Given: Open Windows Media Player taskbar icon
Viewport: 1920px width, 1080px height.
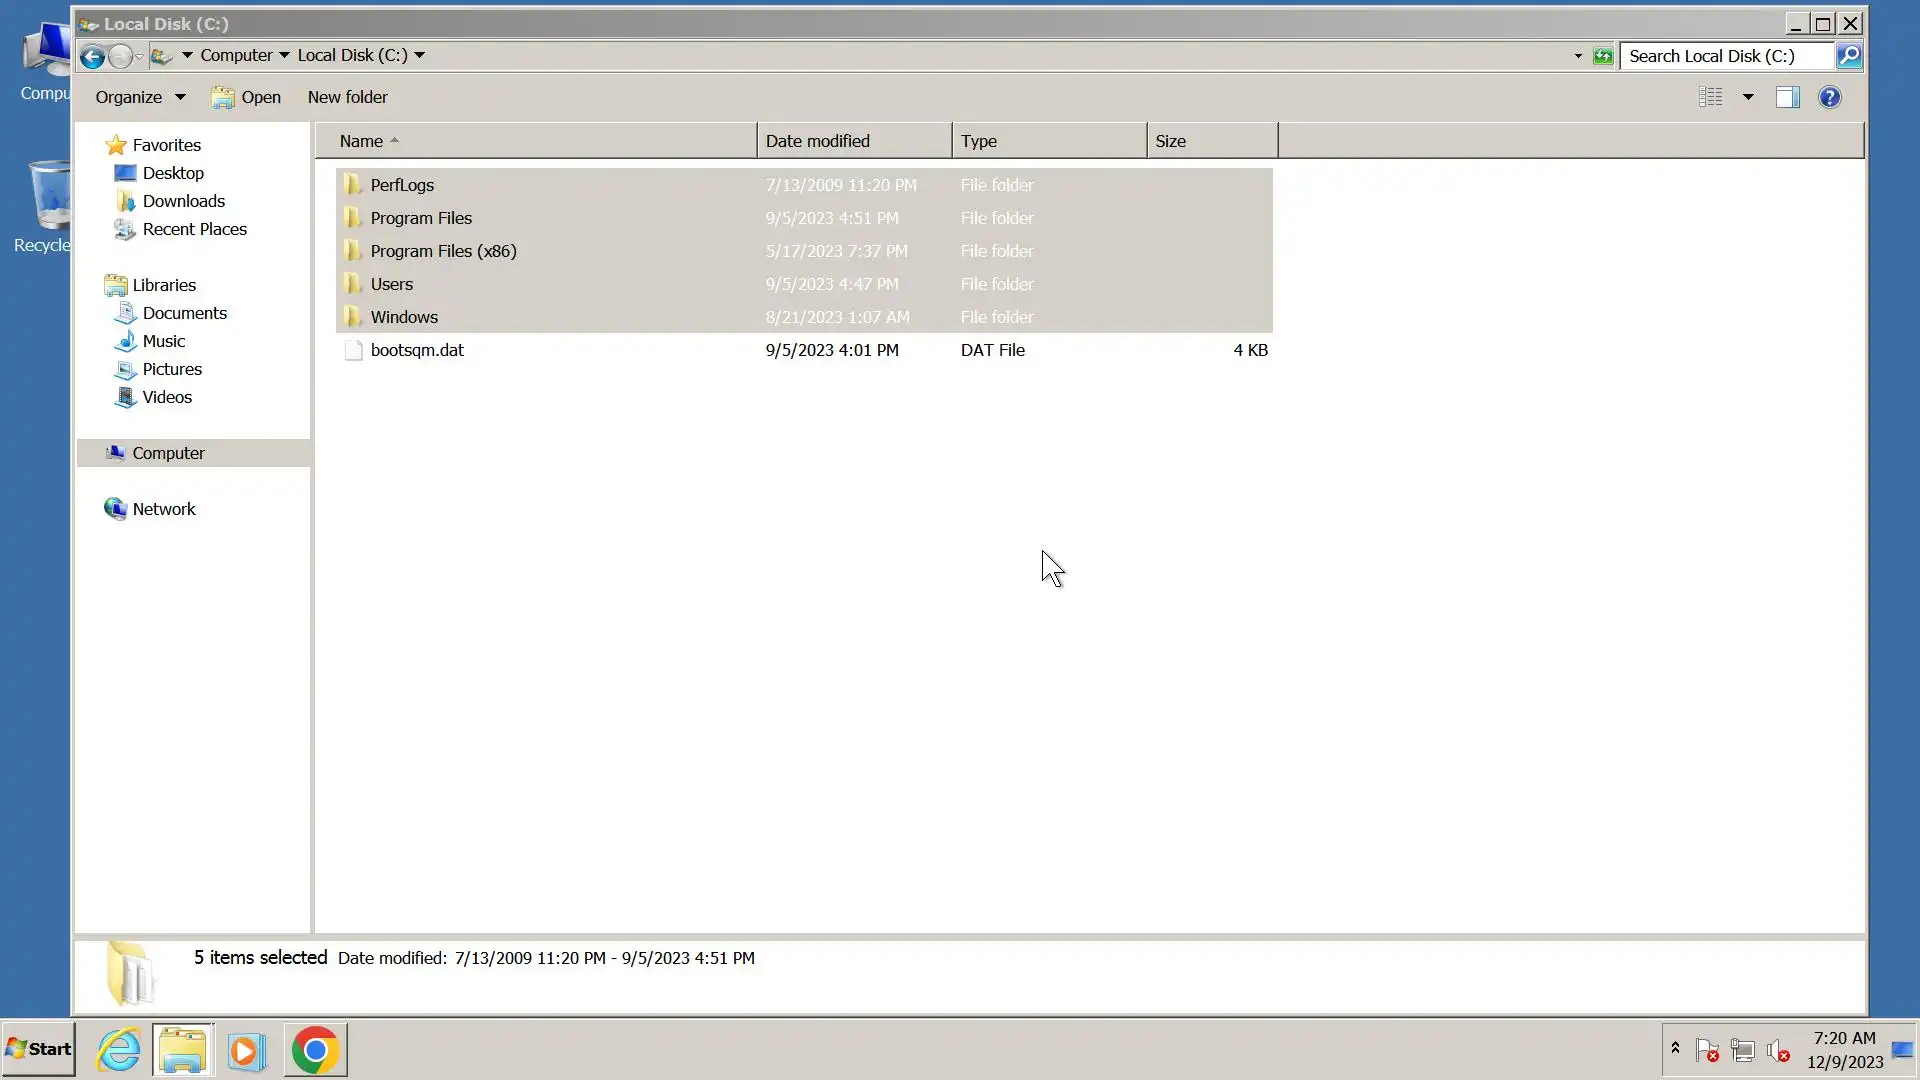Looking at the screenshot, I should [x=246, y=1050].
